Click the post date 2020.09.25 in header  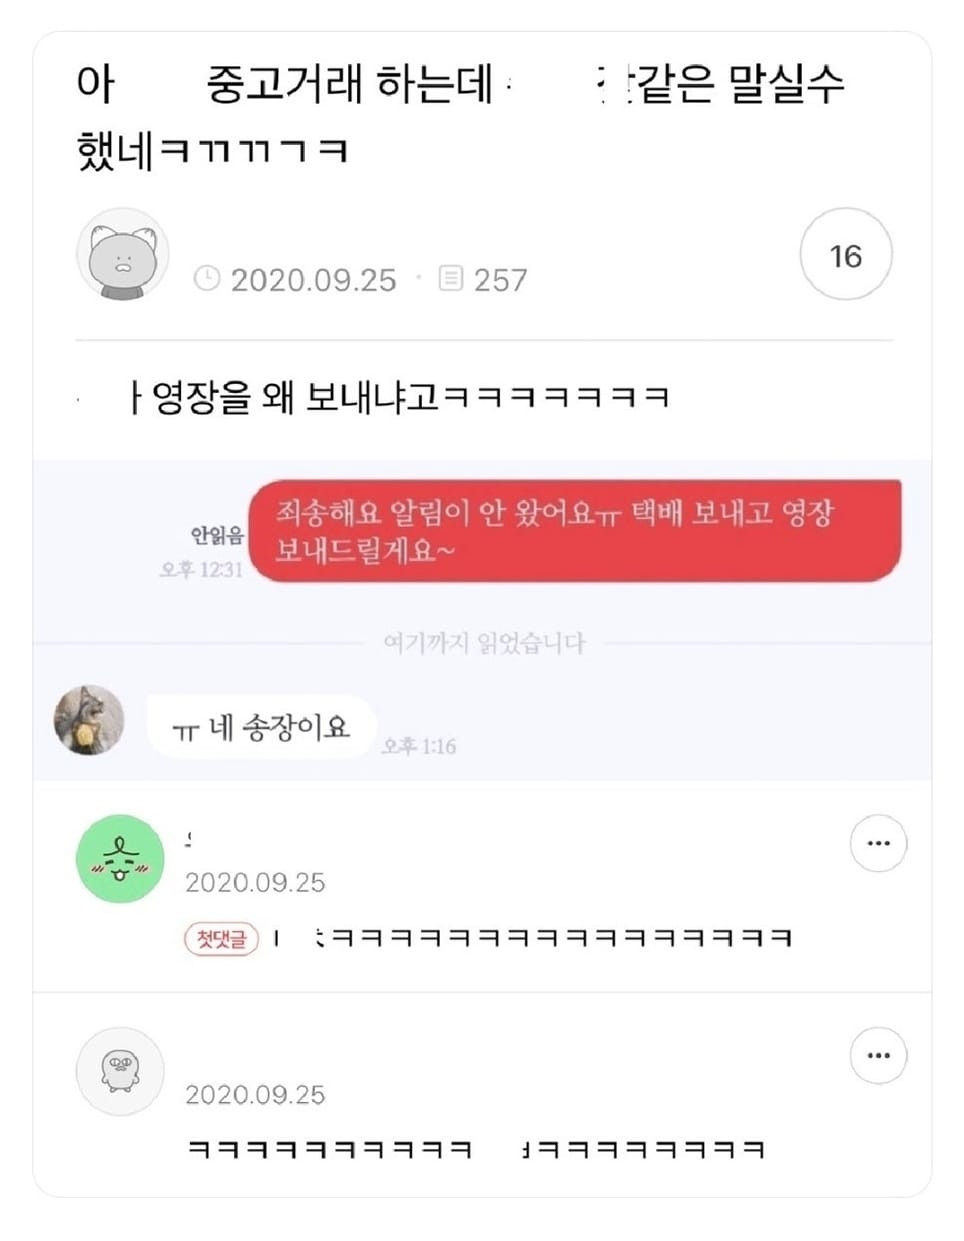pos(313,280)
